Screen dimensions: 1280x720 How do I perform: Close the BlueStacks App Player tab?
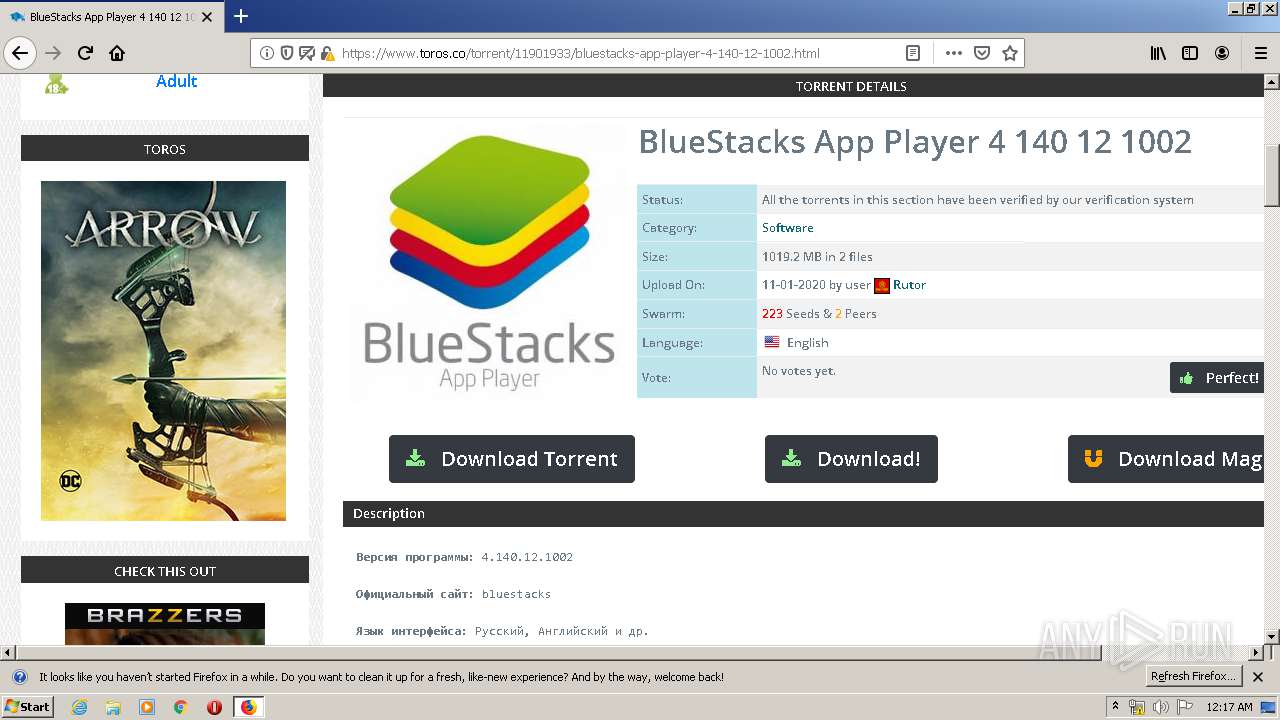click(x=207, y=17)
